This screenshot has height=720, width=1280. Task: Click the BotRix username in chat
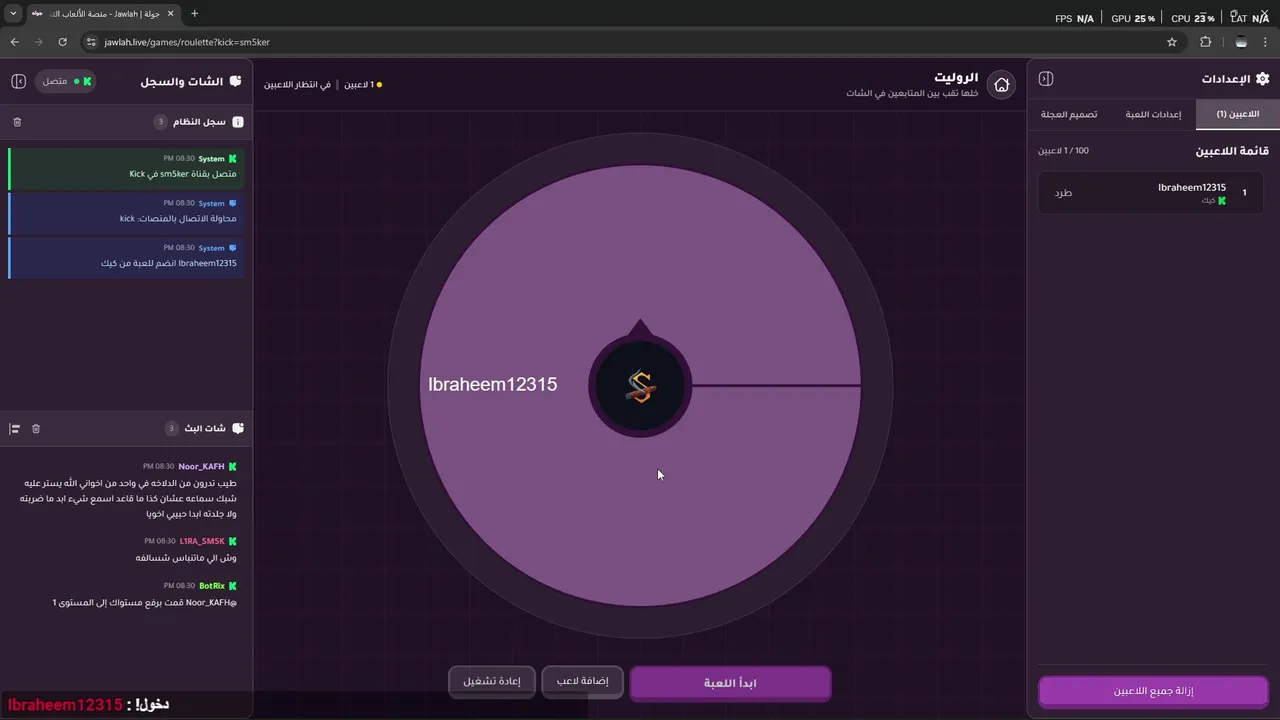211,586
